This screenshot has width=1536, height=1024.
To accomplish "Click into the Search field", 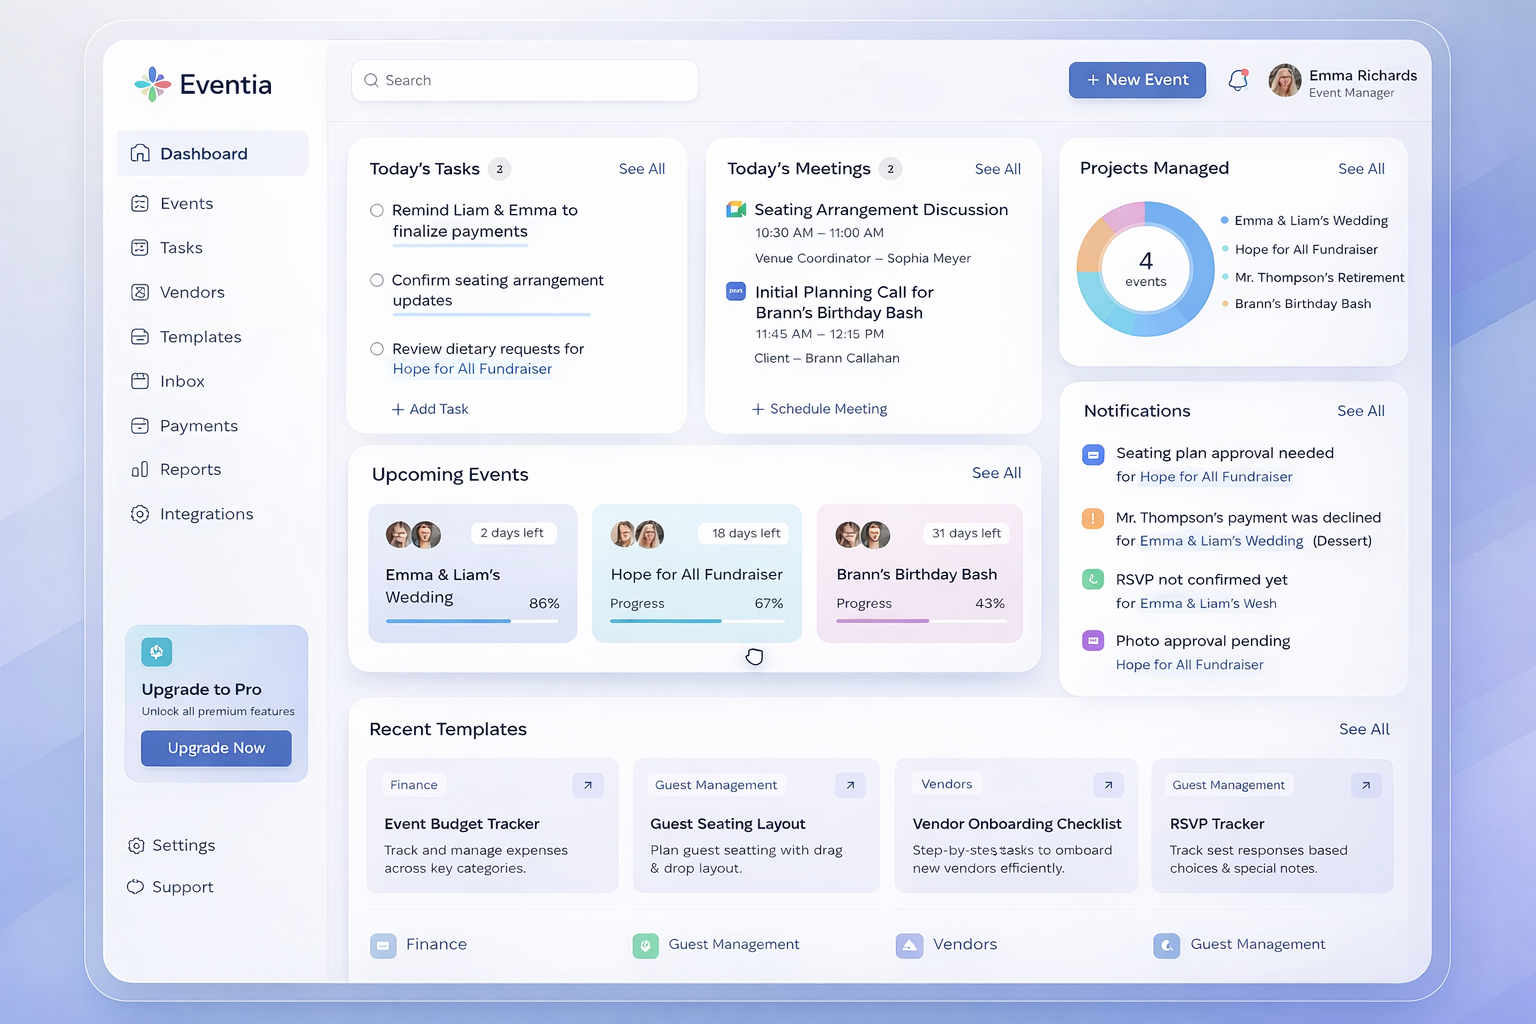I will 525,80.
